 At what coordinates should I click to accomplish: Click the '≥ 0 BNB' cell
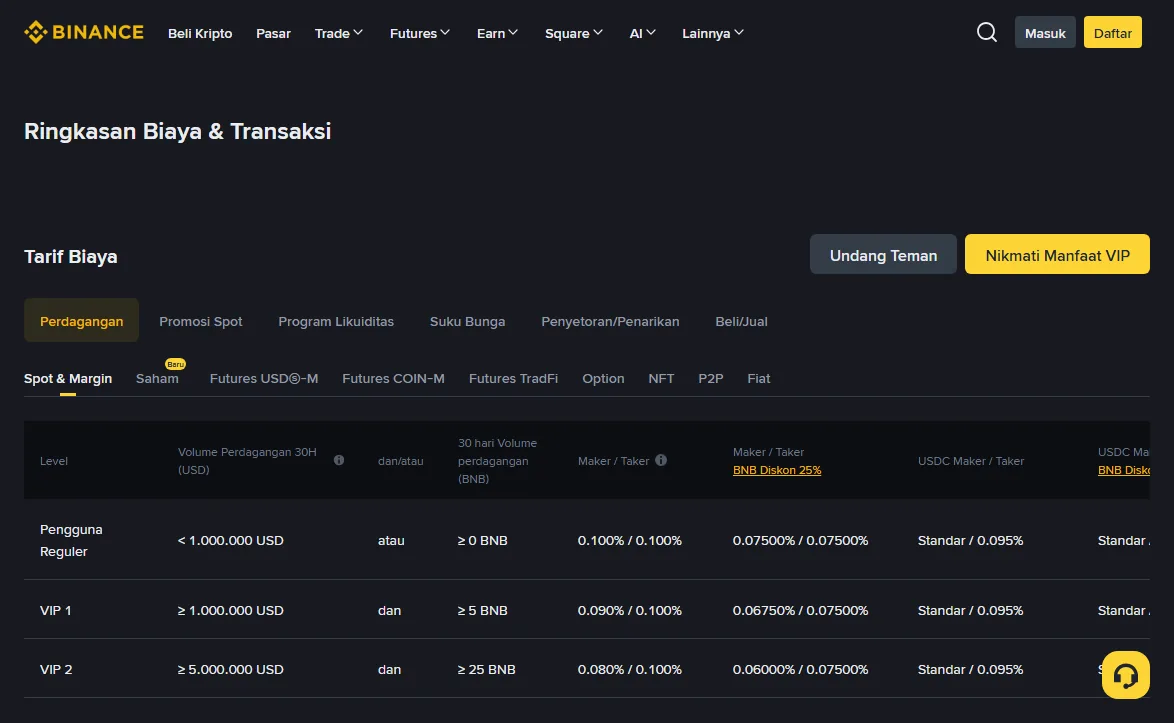(x=483, y=540)
